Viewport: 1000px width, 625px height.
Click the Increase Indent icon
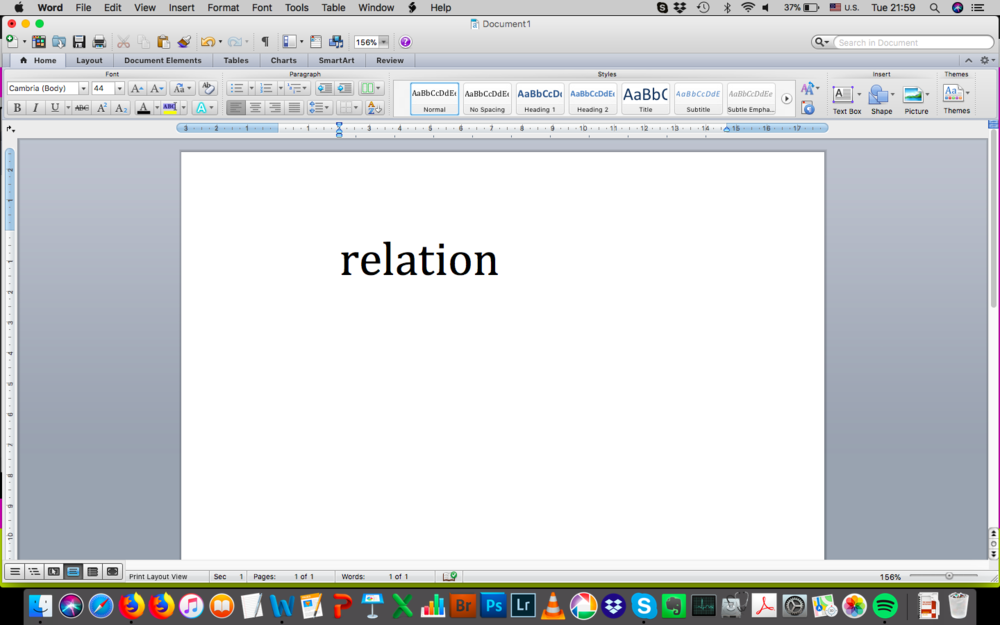click(x=344, y=89)
